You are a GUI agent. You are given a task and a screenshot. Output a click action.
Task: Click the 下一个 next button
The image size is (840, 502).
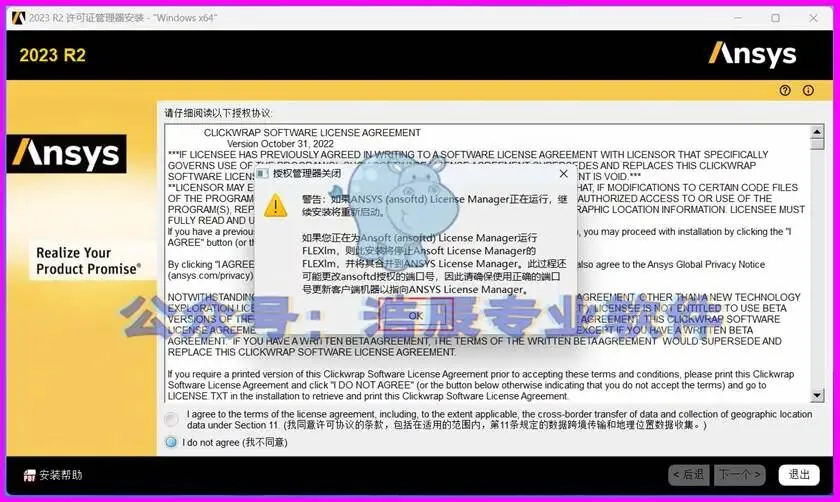pos(739,475)
